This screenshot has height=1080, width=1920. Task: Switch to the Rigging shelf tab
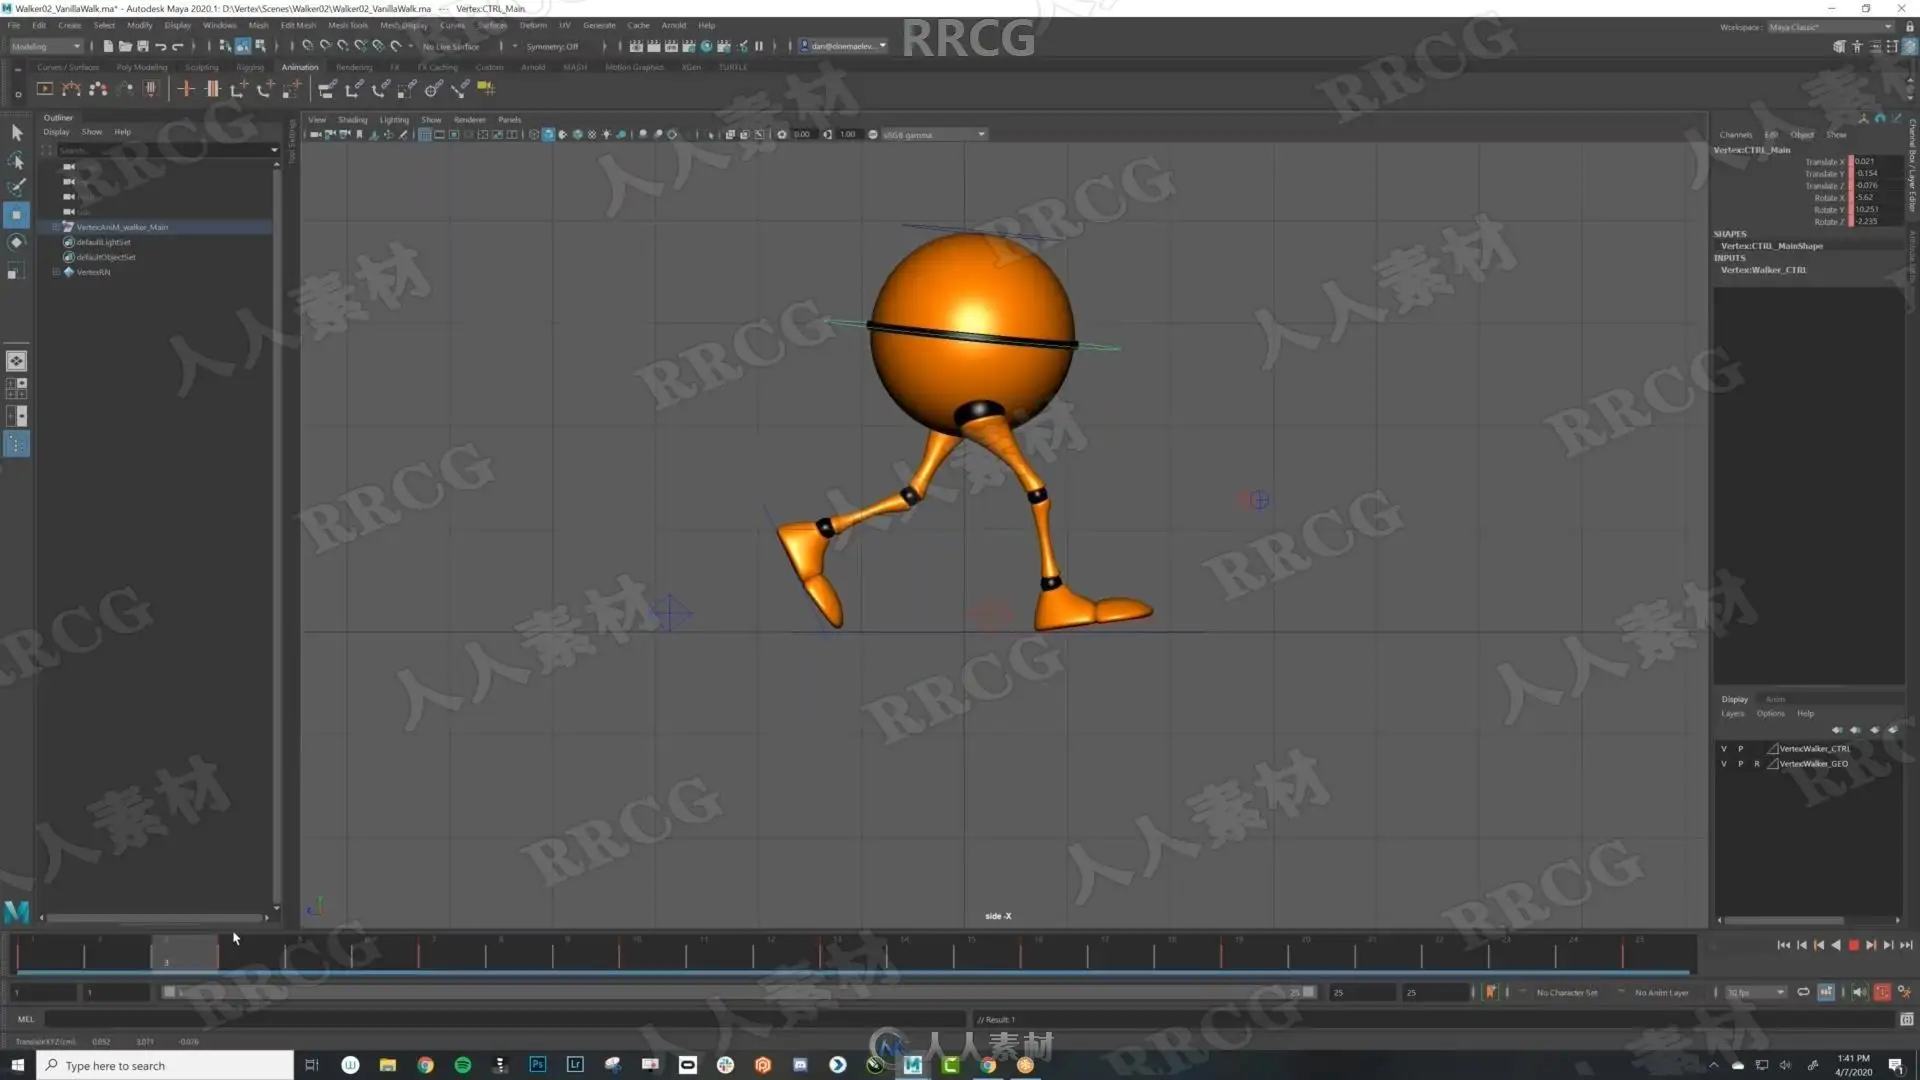tap(250, 67)
